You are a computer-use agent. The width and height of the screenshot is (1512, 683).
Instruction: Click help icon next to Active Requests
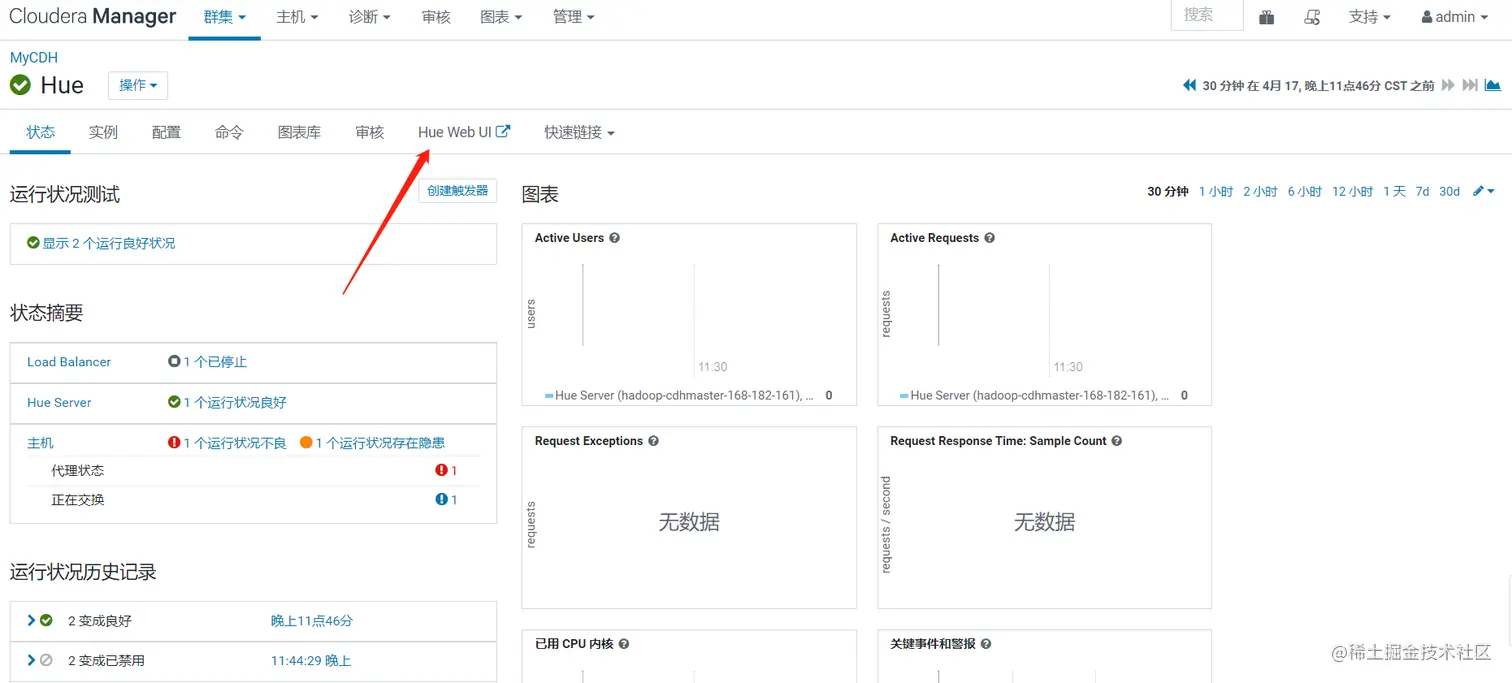point(989,238)
